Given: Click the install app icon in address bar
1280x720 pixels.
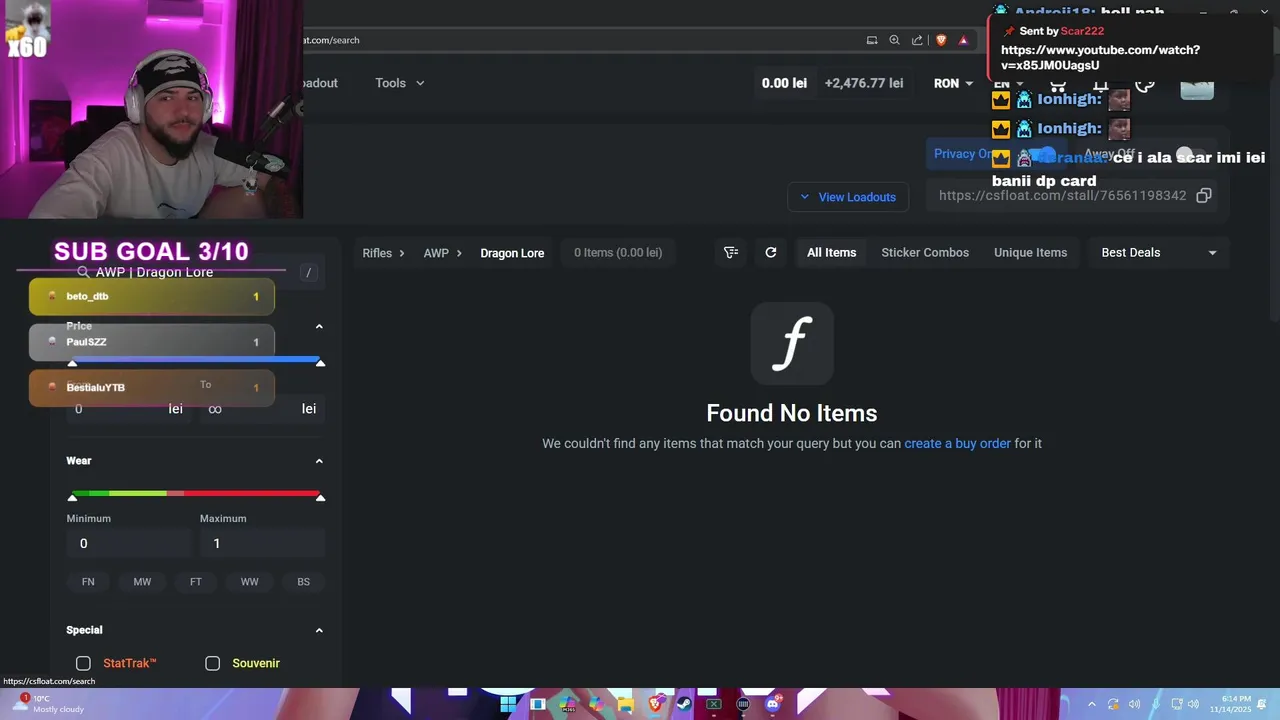Looking at the screenshot, I should [872, 40].
